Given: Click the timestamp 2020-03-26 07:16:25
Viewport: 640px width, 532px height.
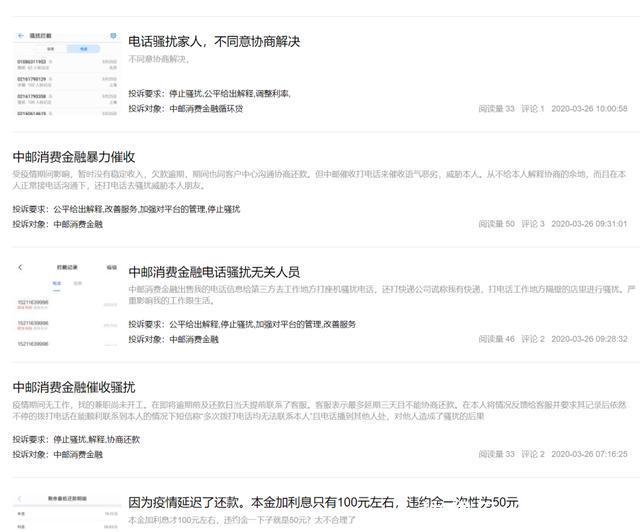Looking at the screenshot, I should pyautogui.click(x=589, y=454).
